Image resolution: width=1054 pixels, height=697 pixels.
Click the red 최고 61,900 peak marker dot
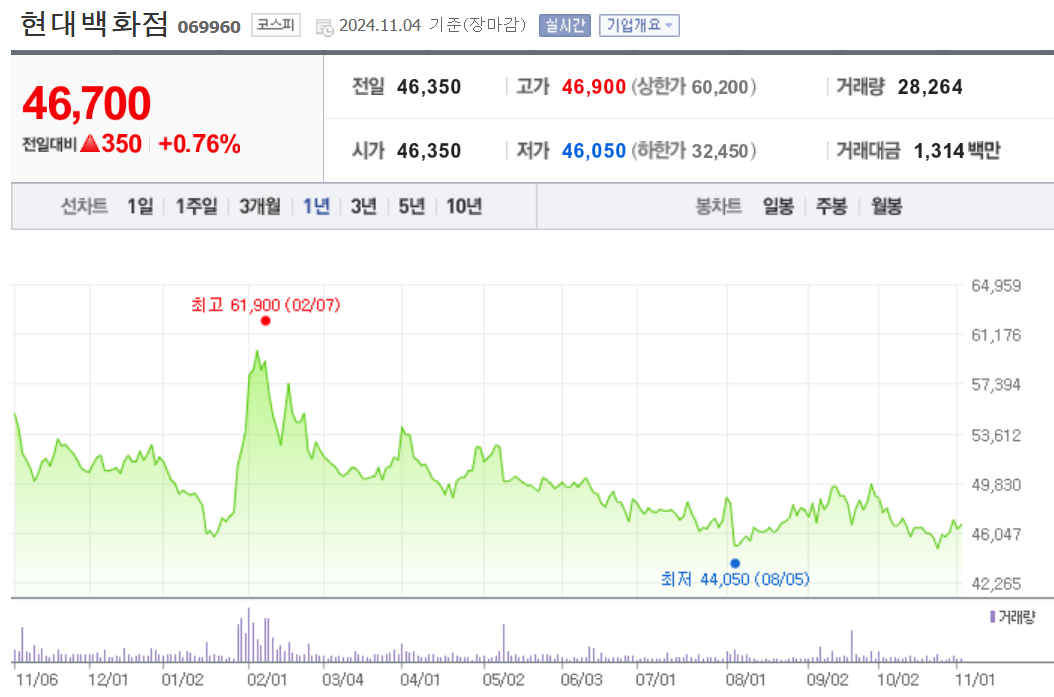[x=266, y=321]
